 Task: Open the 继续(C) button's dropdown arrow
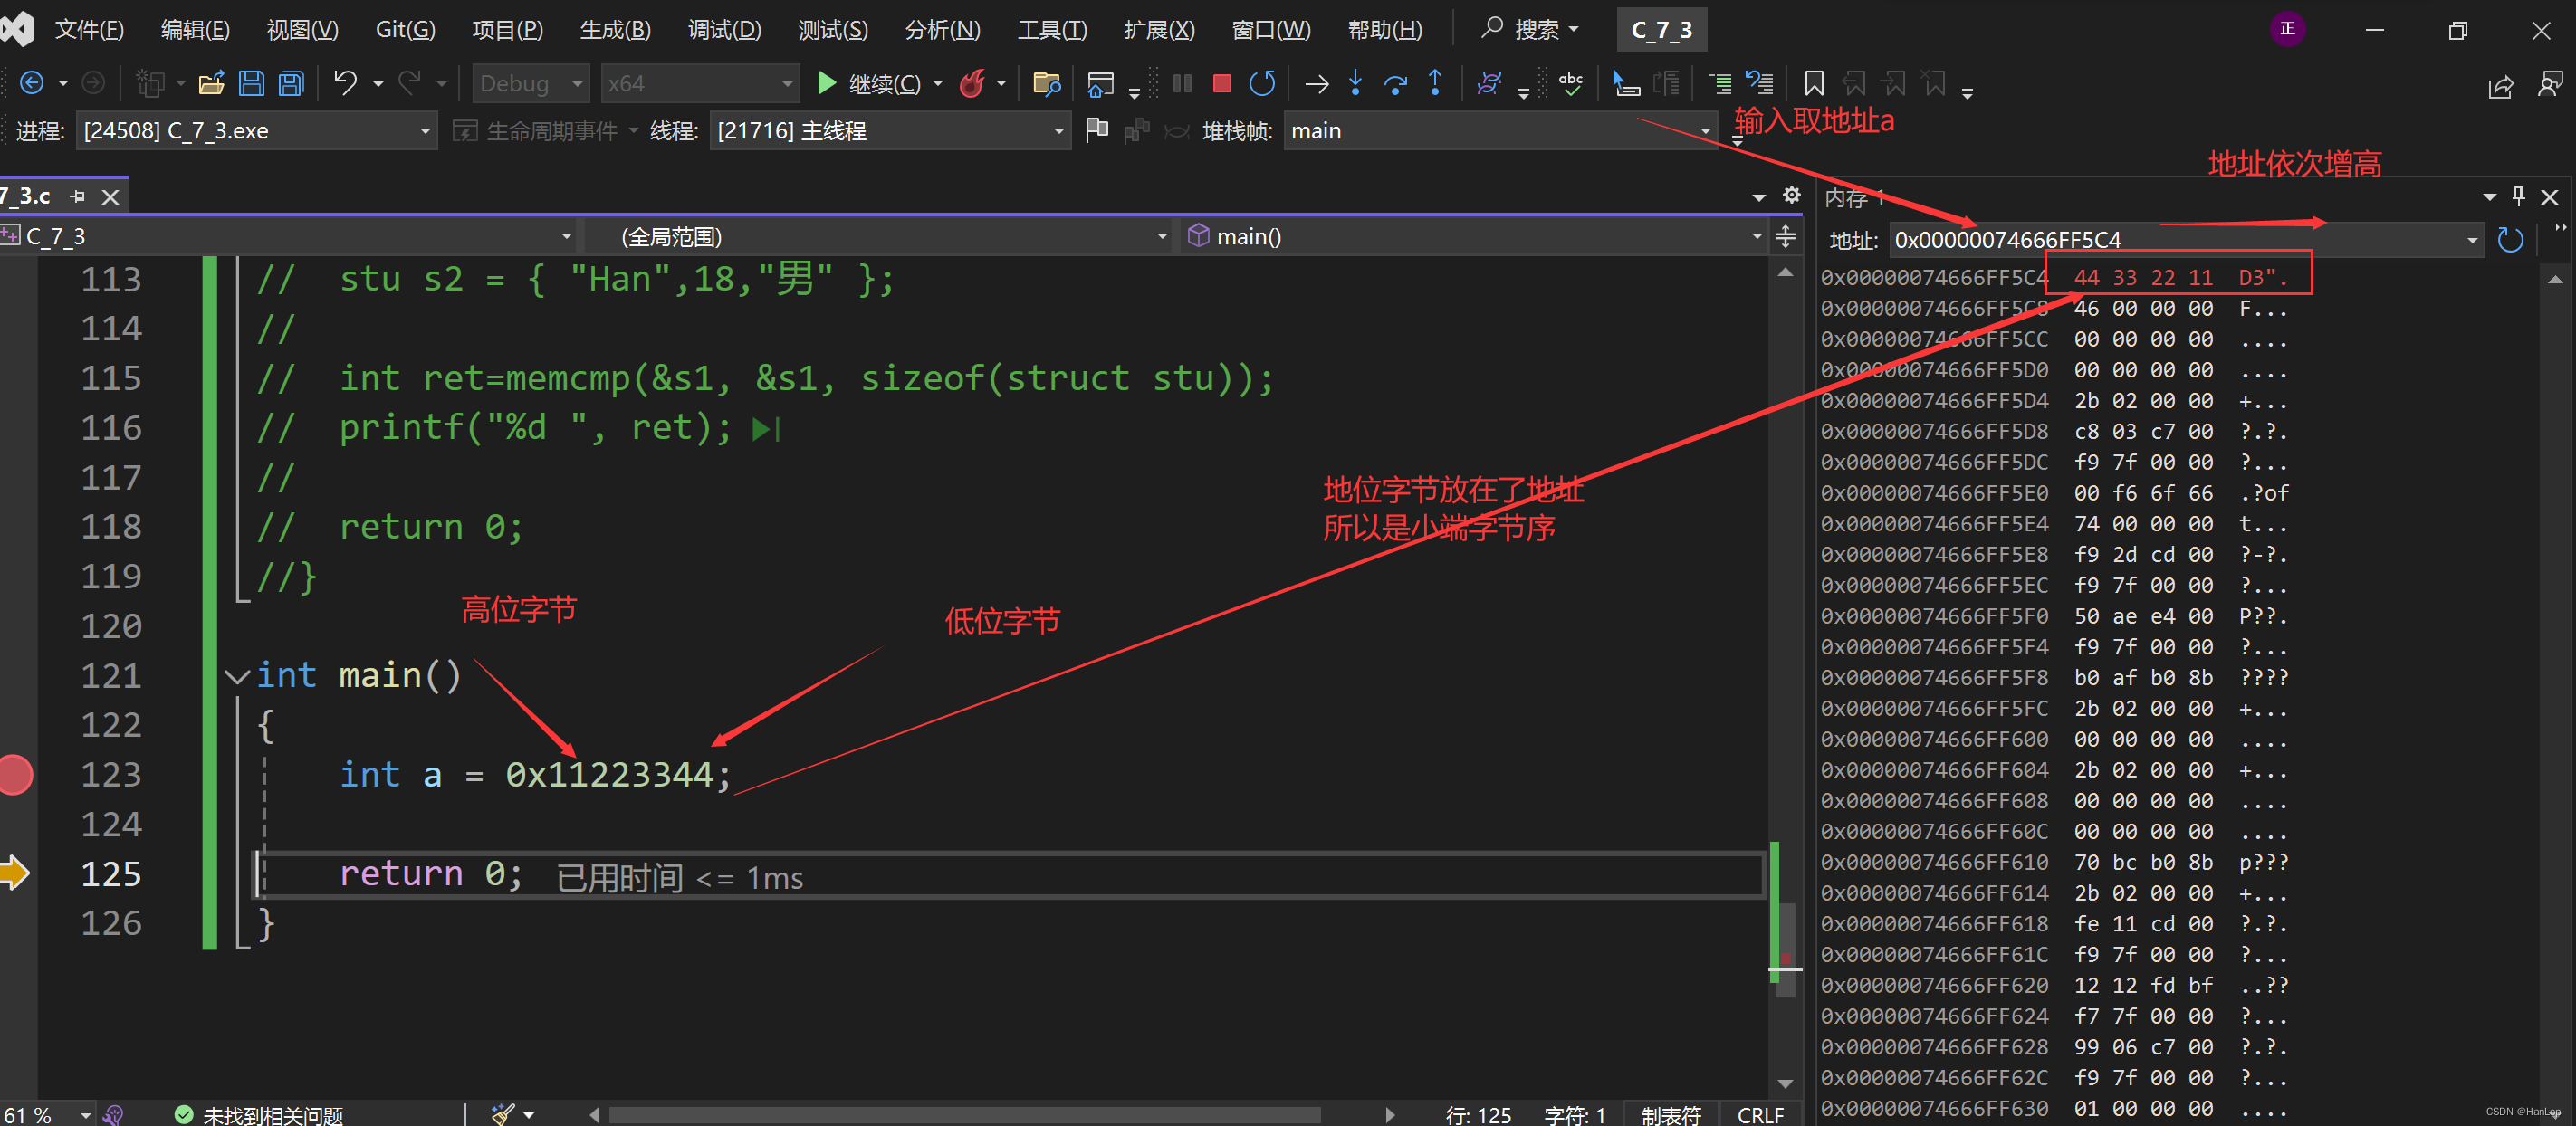click(x=938, y=84)
